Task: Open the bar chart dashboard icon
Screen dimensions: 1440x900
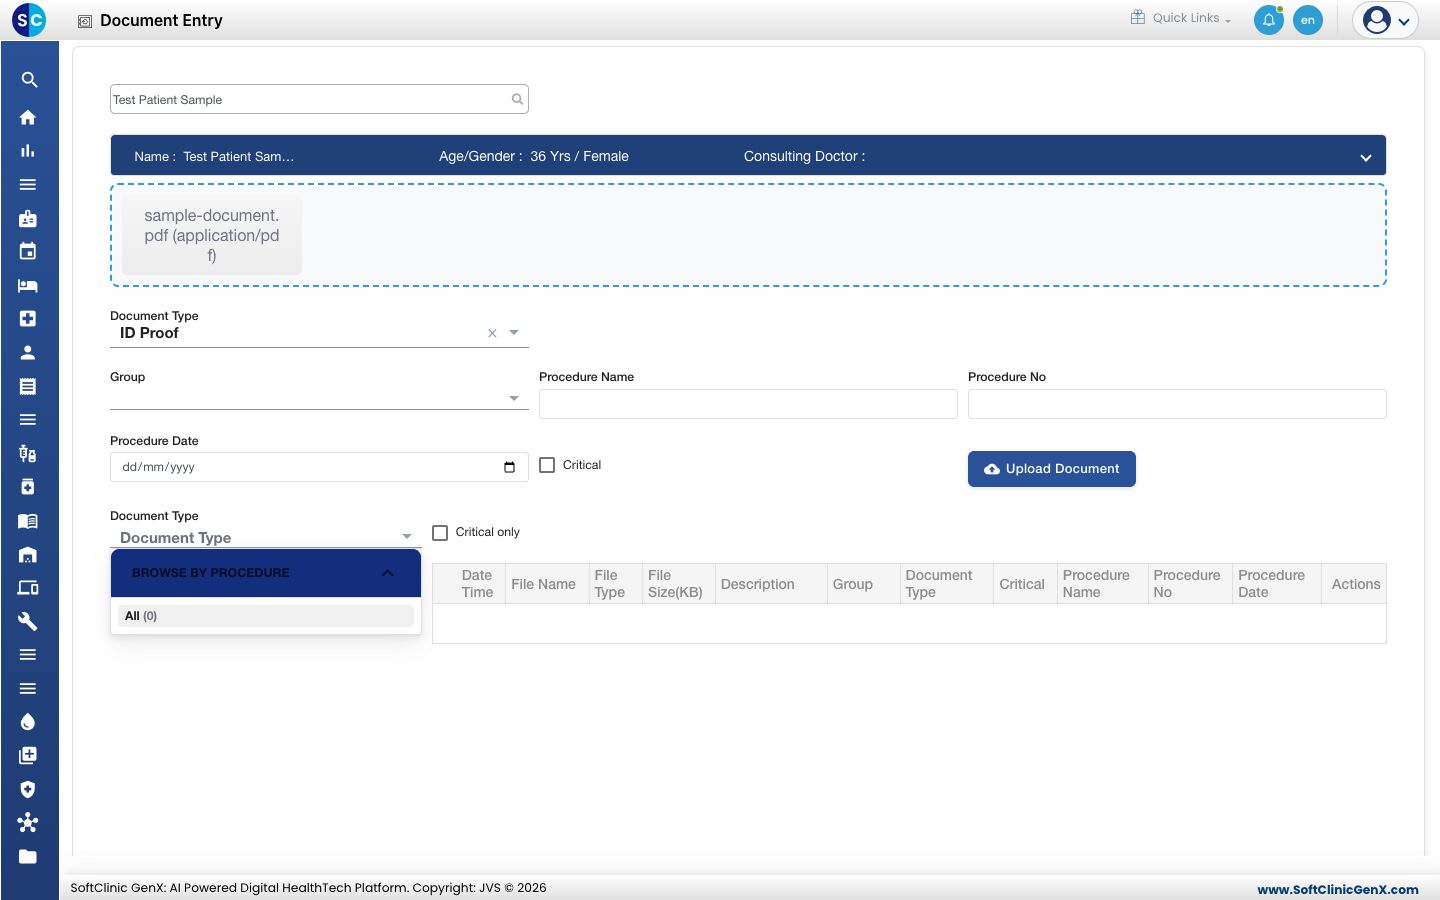Action: point(28,151)
